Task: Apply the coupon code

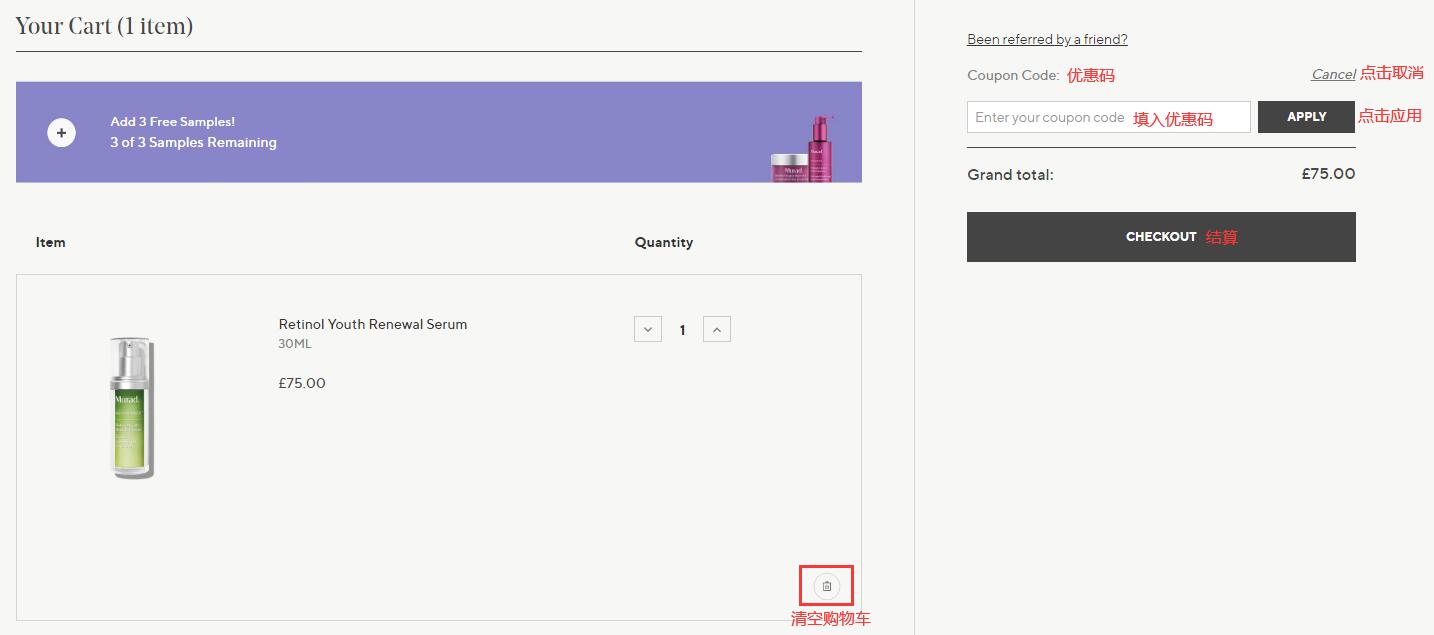Action: 1306,117
